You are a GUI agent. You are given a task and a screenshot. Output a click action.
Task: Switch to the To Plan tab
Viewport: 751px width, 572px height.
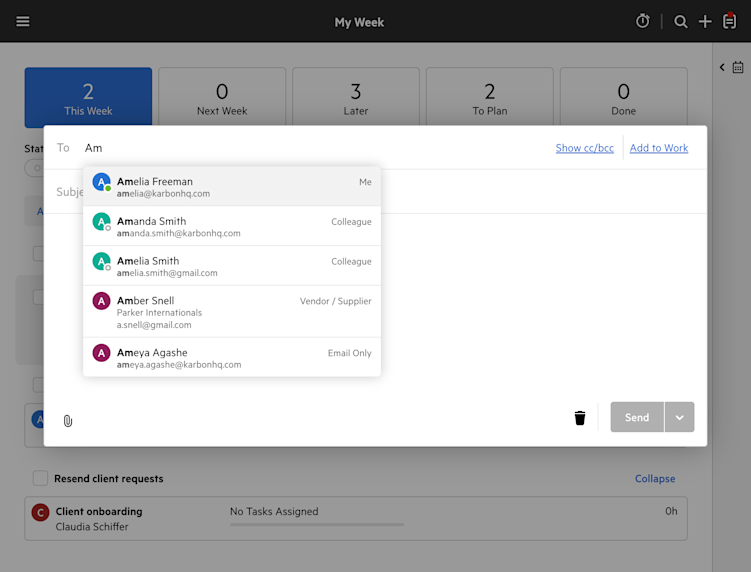click(489, 98)
